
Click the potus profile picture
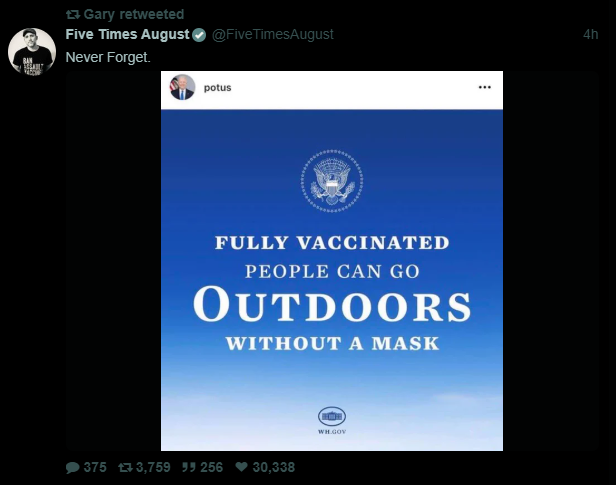pyautogui.click(x=182, y=87)
